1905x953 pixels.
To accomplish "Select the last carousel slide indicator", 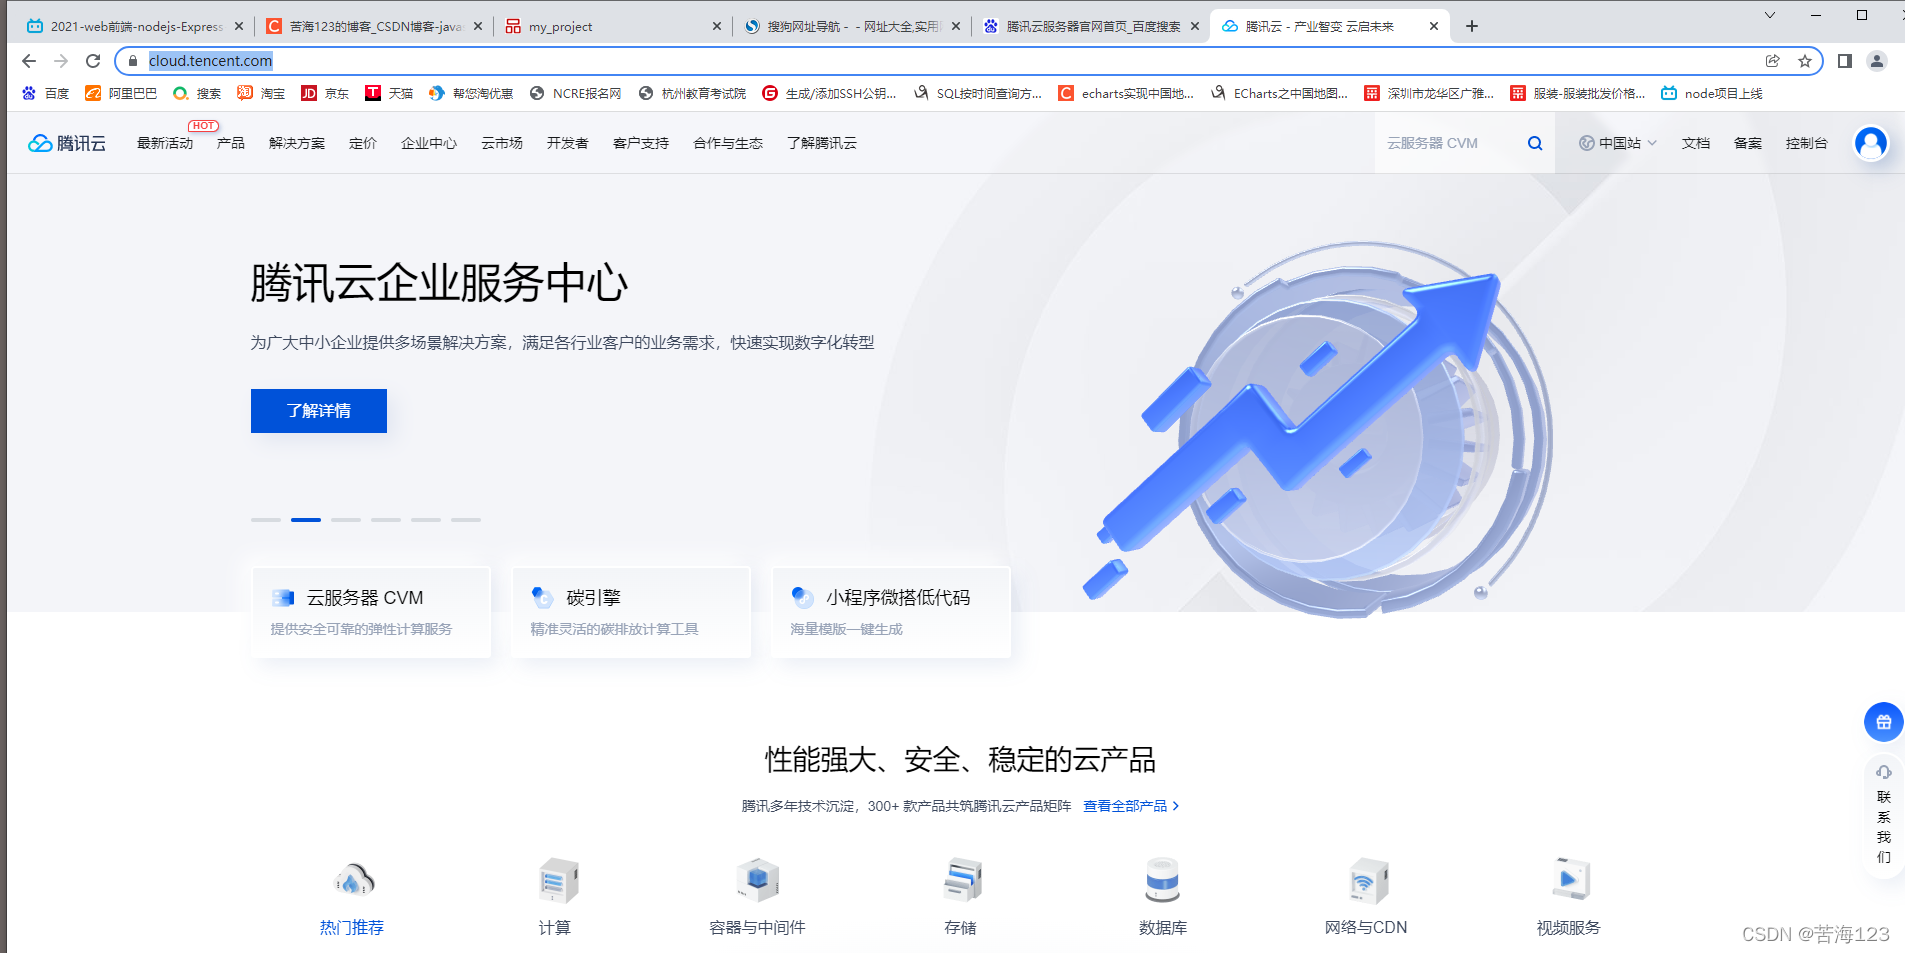I will (x=466, y=520).
